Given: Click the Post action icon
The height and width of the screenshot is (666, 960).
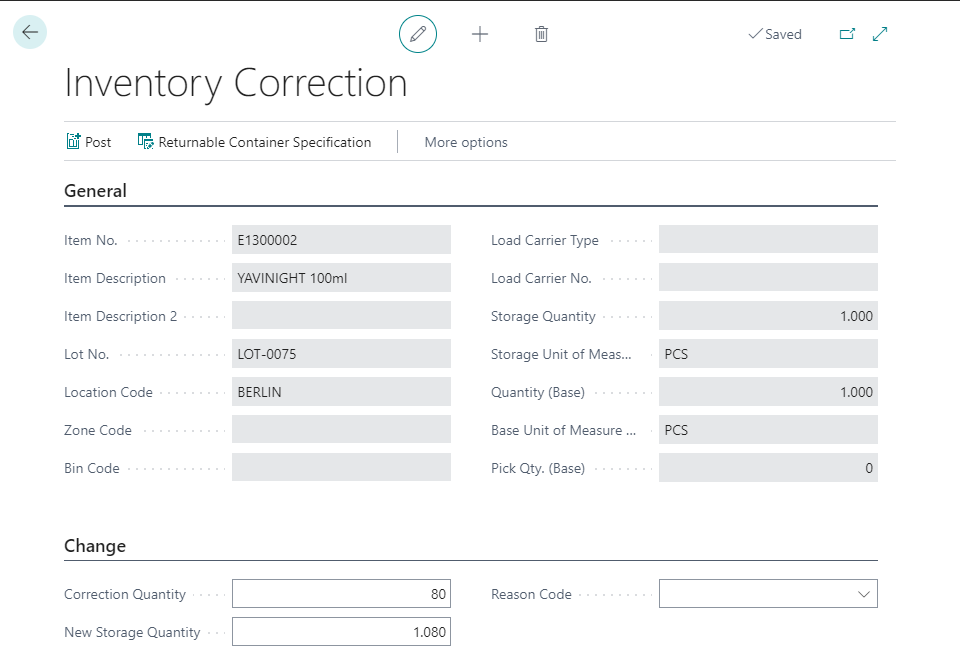Looking at the screenshot, I should (73, 141).
